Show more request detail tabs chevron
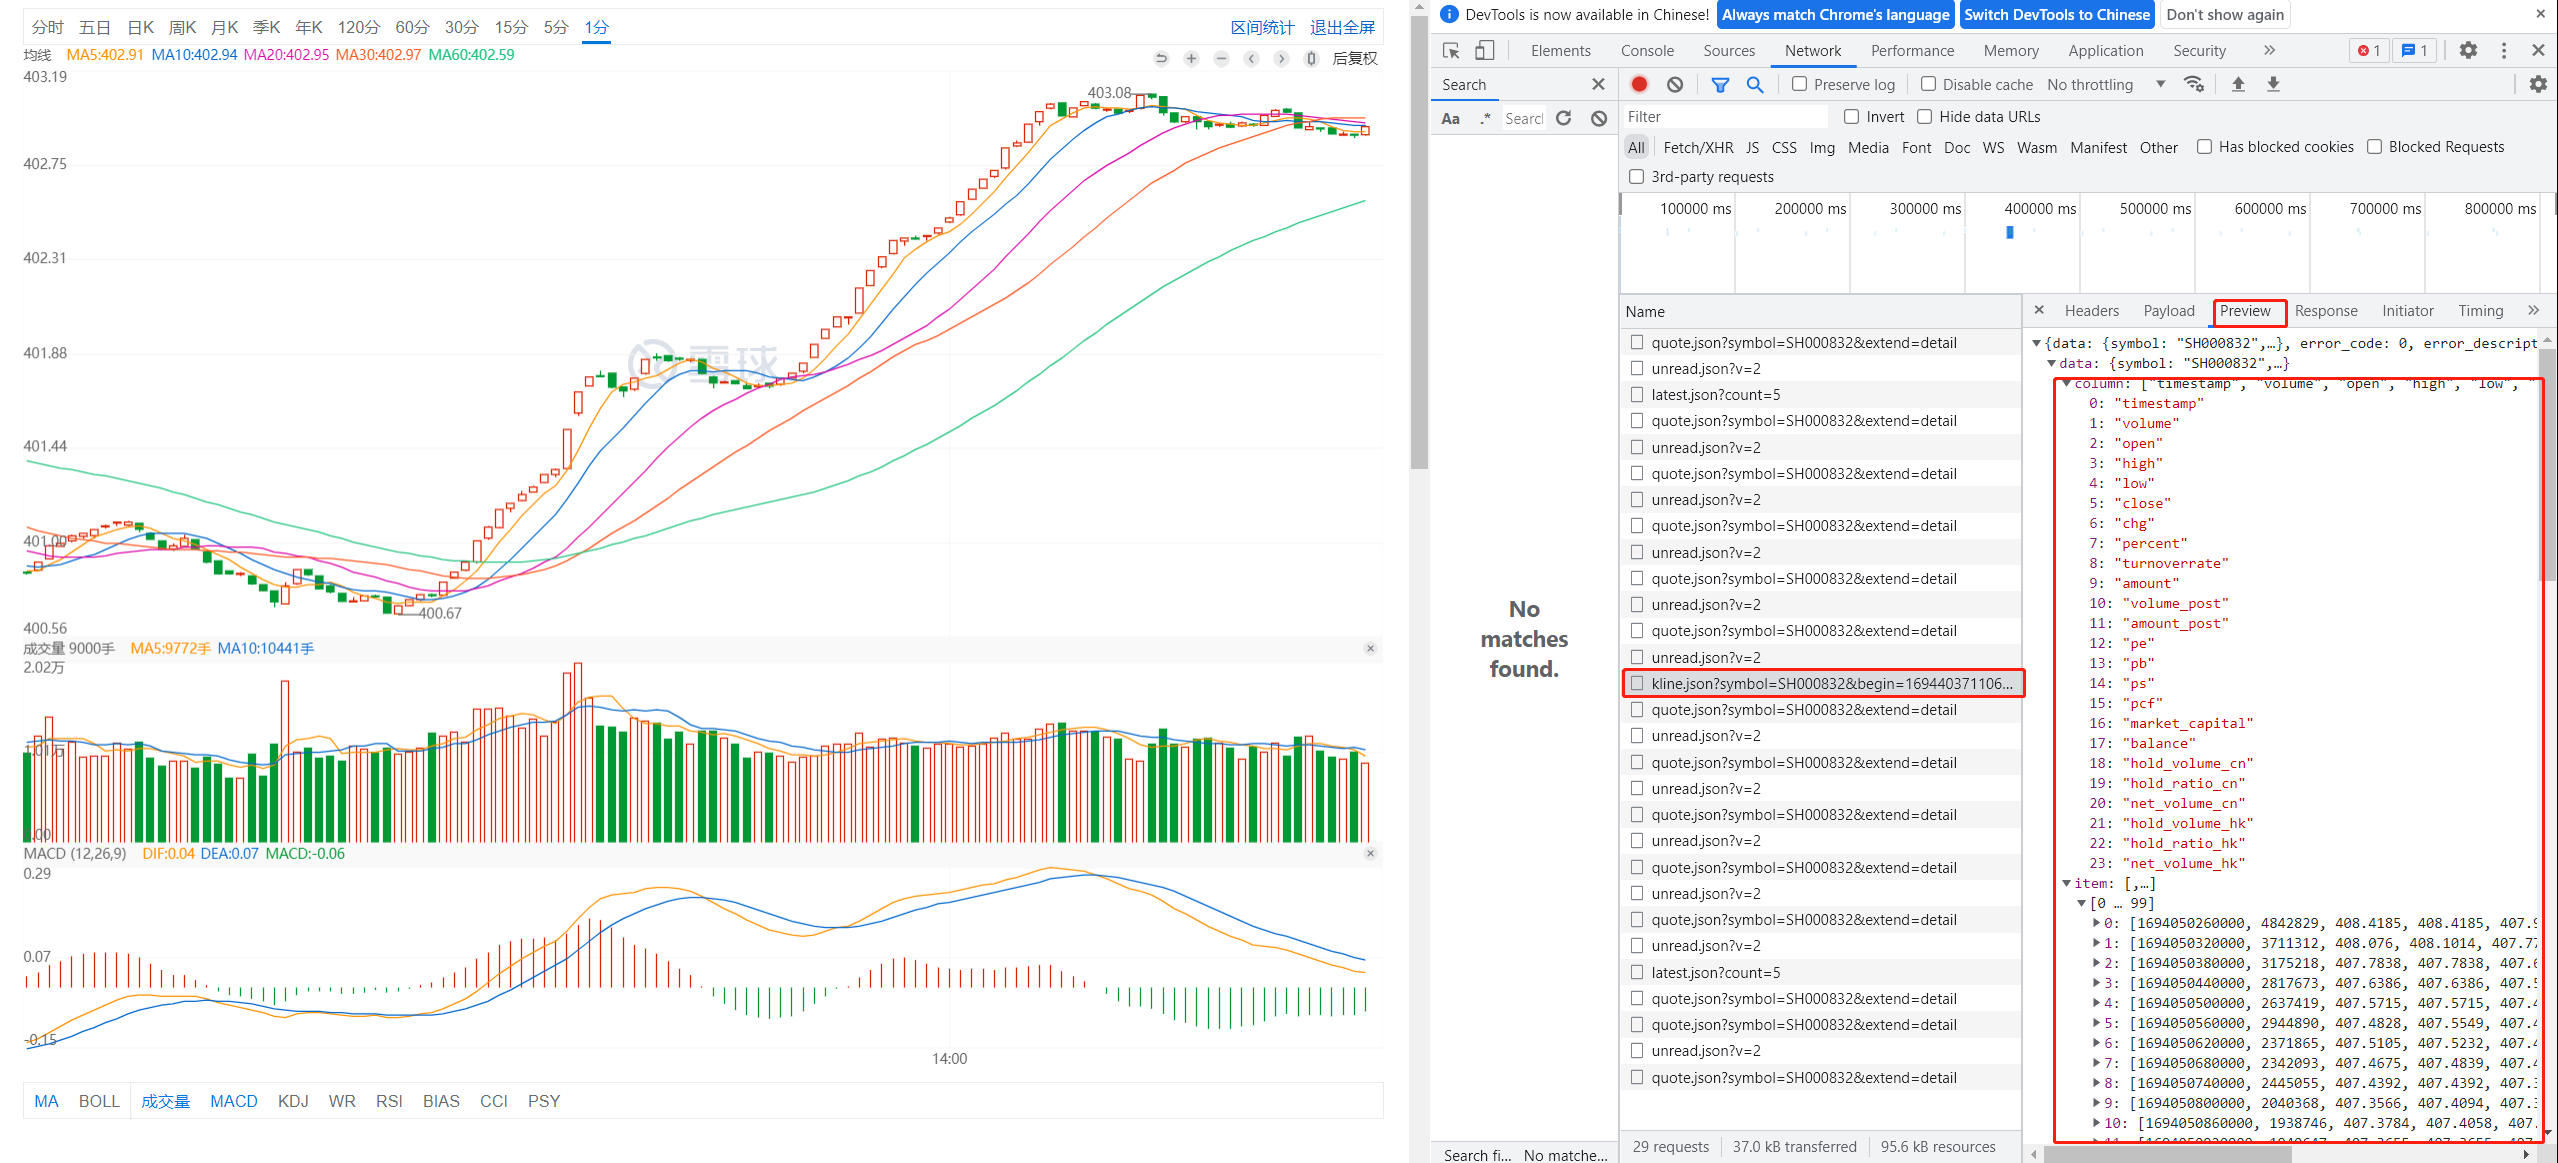Image resolution: width=2558 pixels, height=1163 pixels. point(2533,310)
